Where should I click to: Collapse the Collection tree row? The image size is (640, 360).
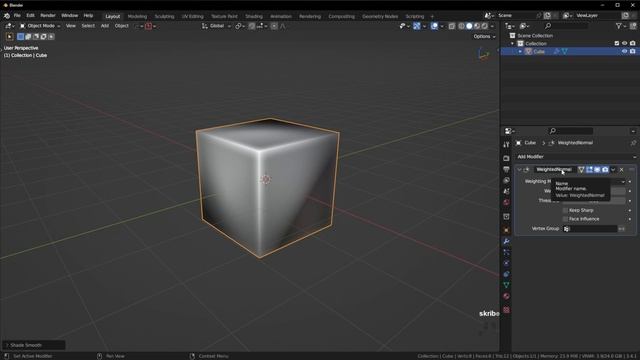pos(513,44)
